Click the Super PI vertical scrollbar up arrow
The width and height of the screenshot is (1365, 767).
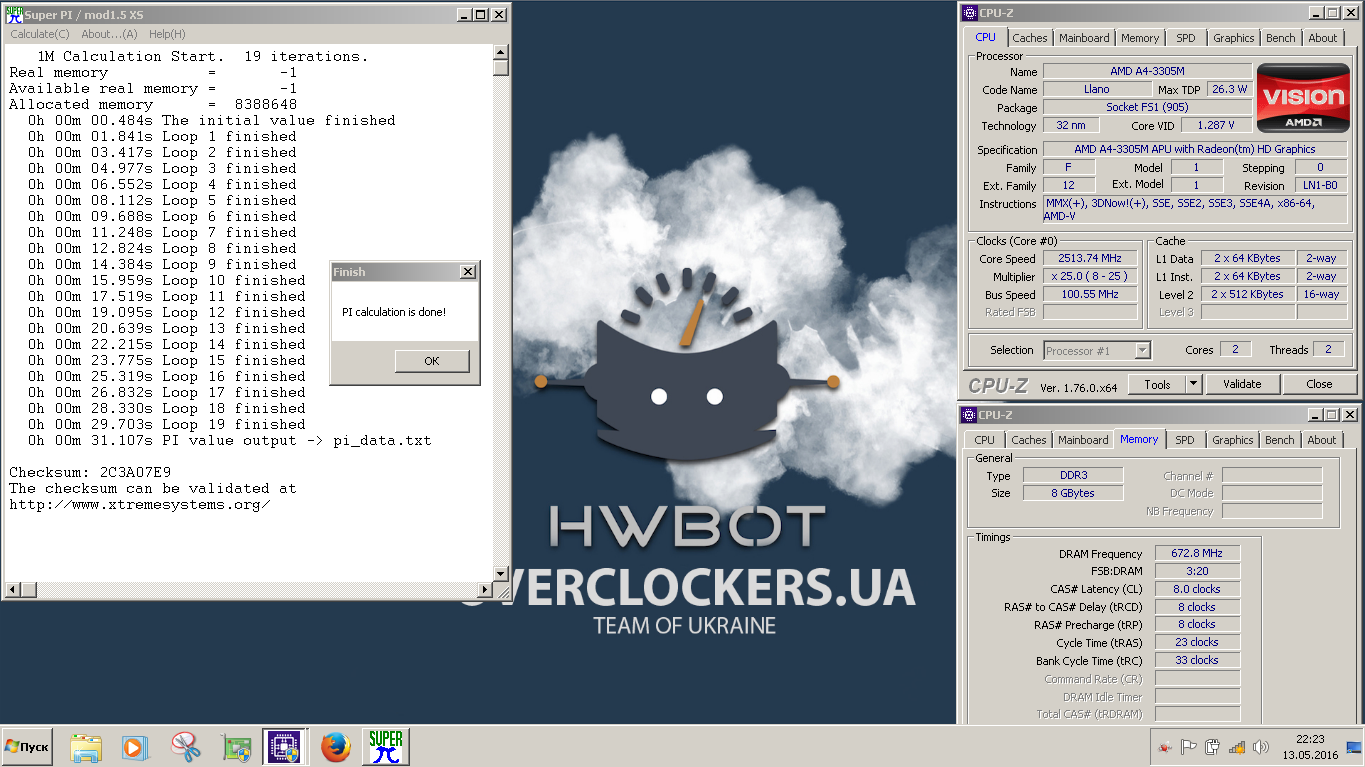501,51
